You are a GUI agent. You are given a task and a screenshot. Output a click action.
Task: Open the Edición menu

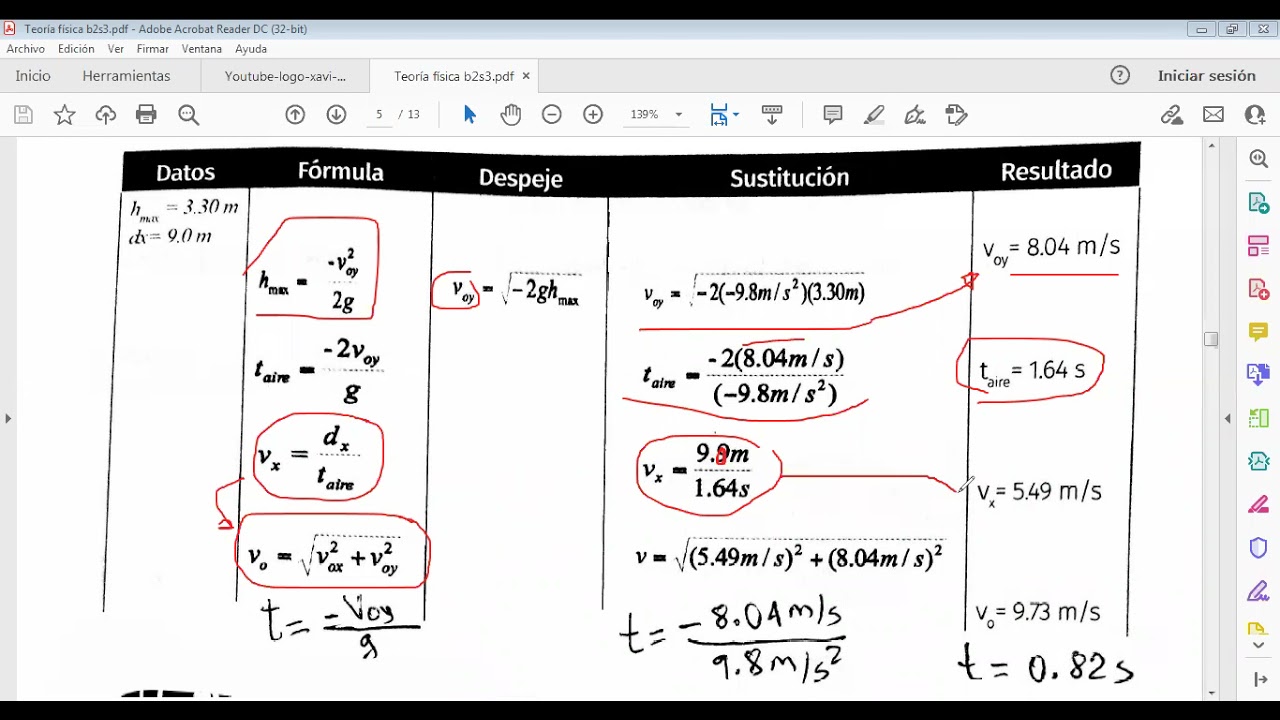point(76,49)
